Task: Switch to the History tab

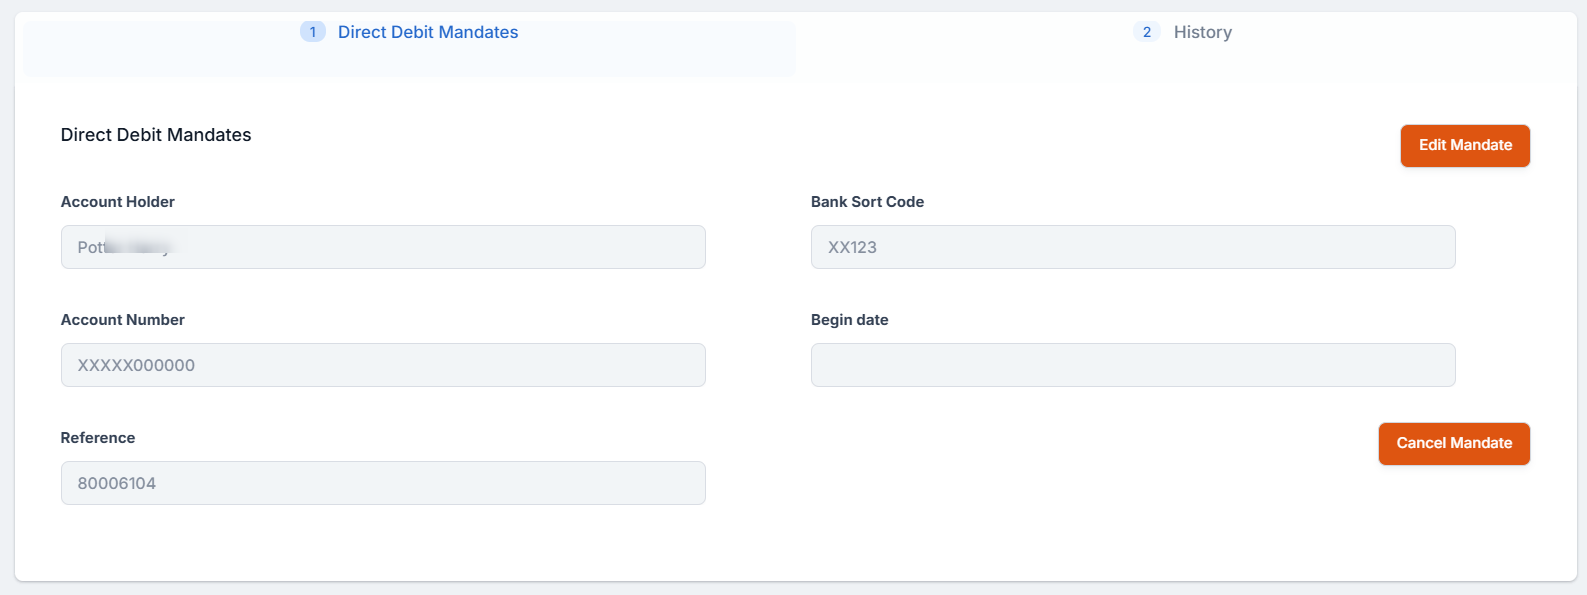Action: pyautogui.click(x=1202, y=32)
